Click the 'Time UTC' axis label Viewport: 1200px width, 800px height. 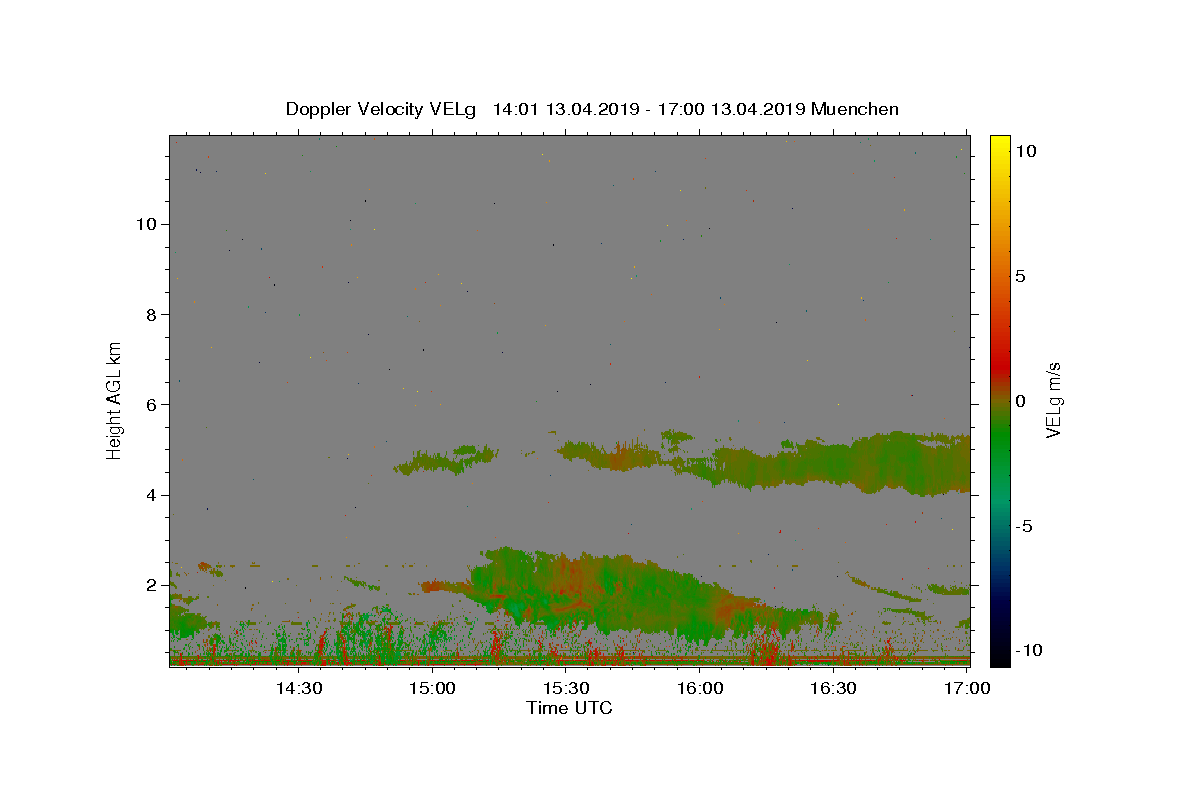(x=569, y=708)
